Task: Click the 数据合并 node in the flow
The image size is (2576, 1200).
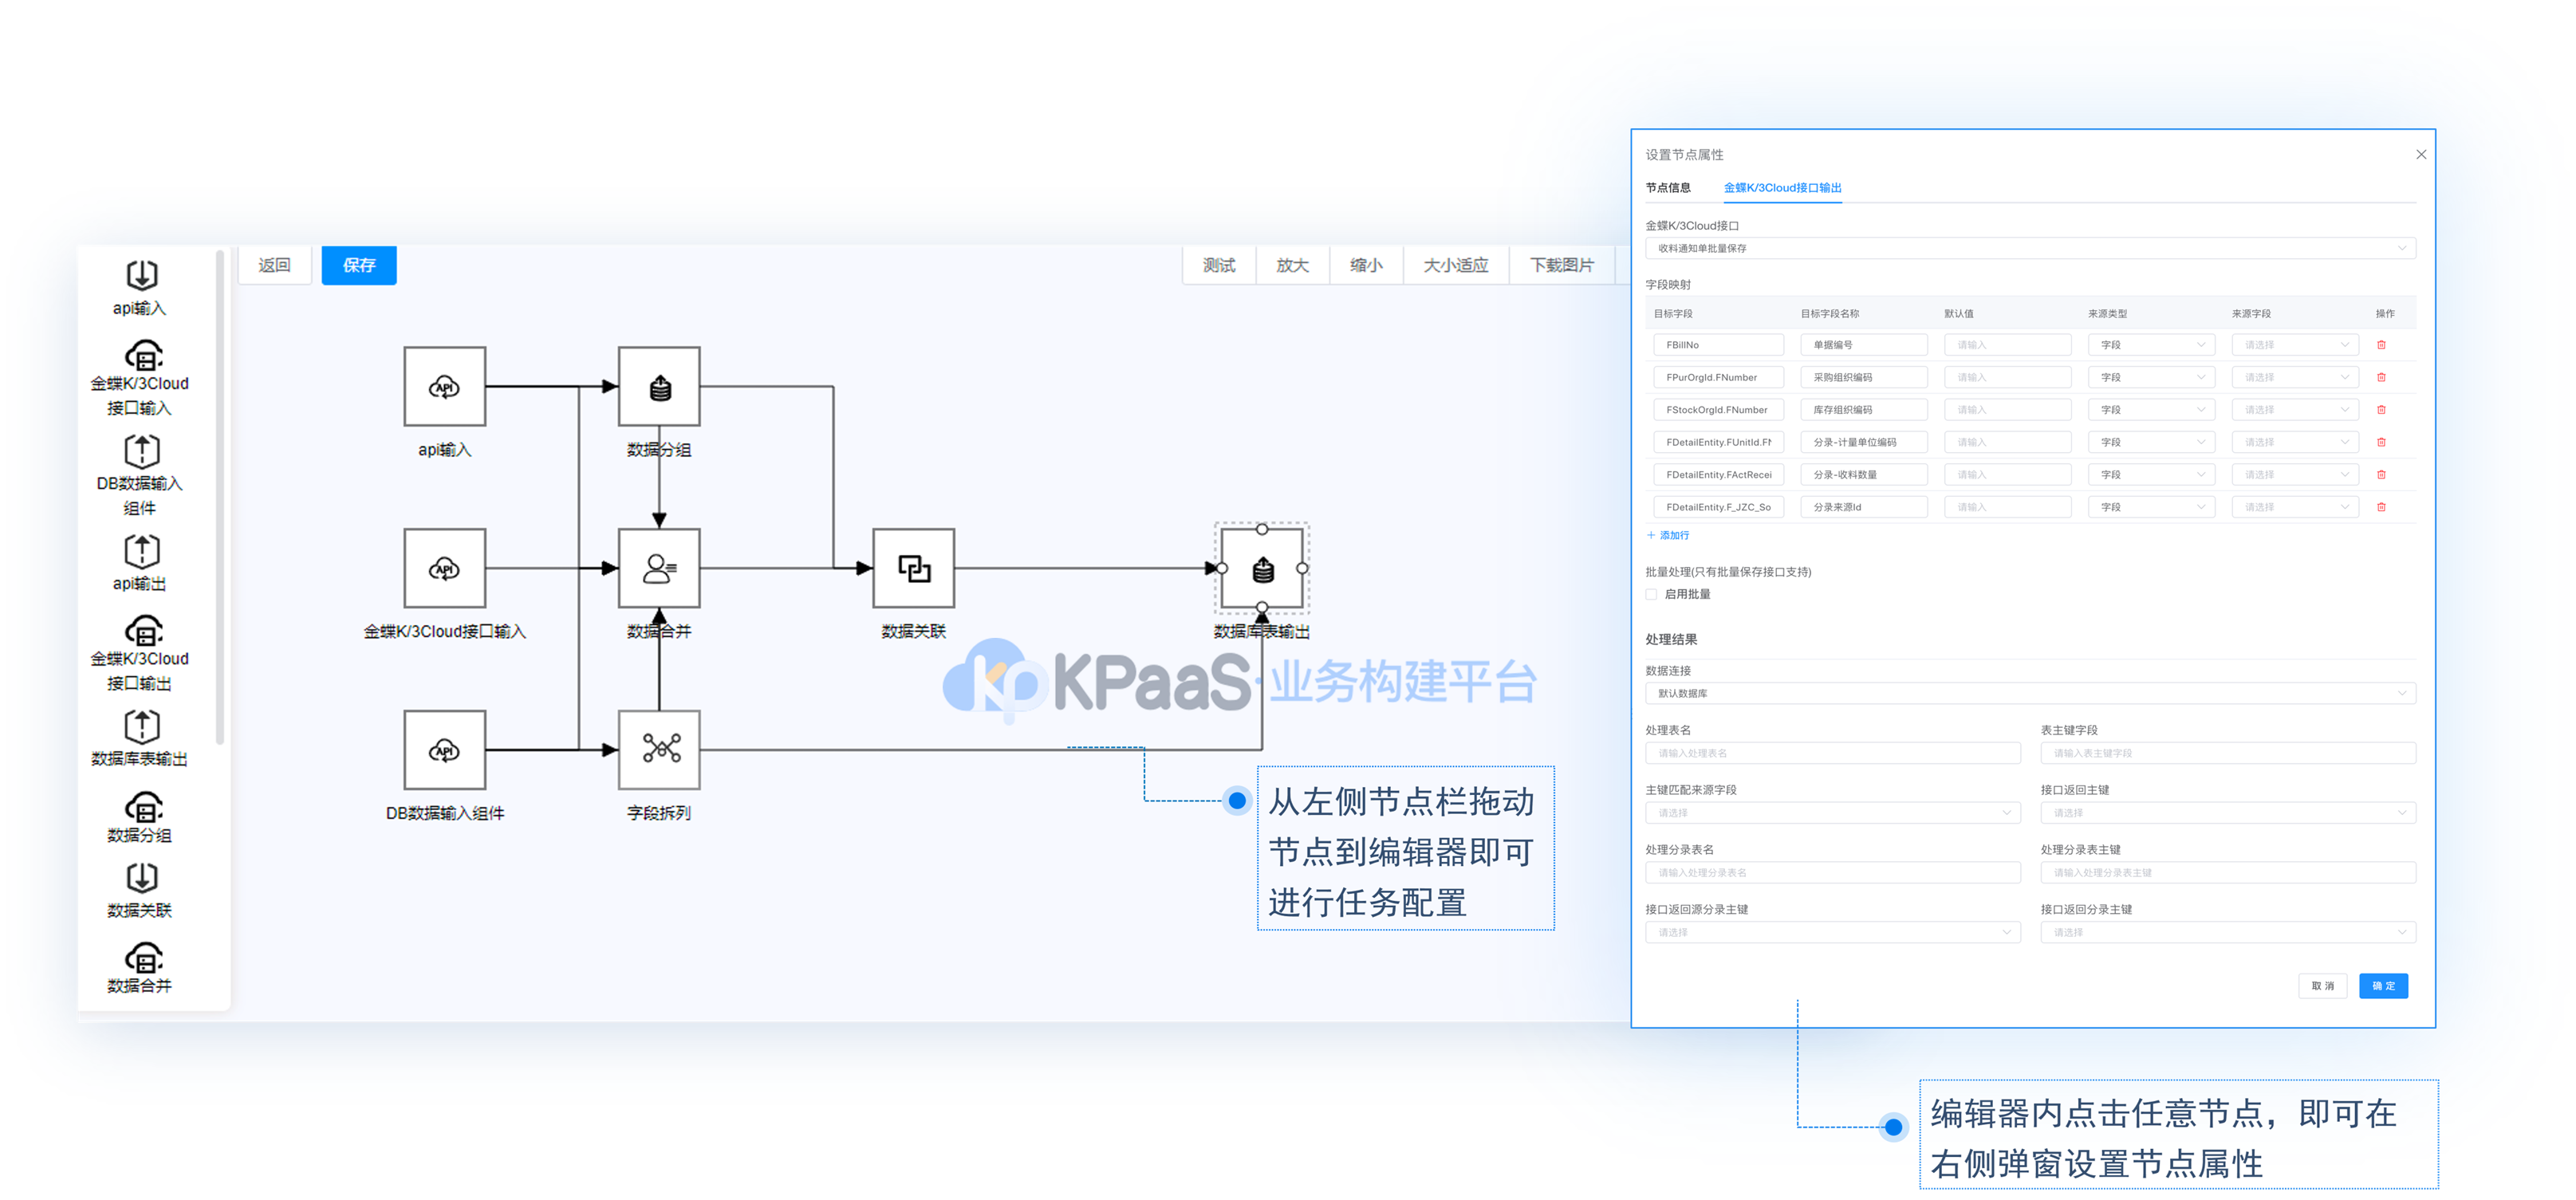Action: tap(659, 568)
